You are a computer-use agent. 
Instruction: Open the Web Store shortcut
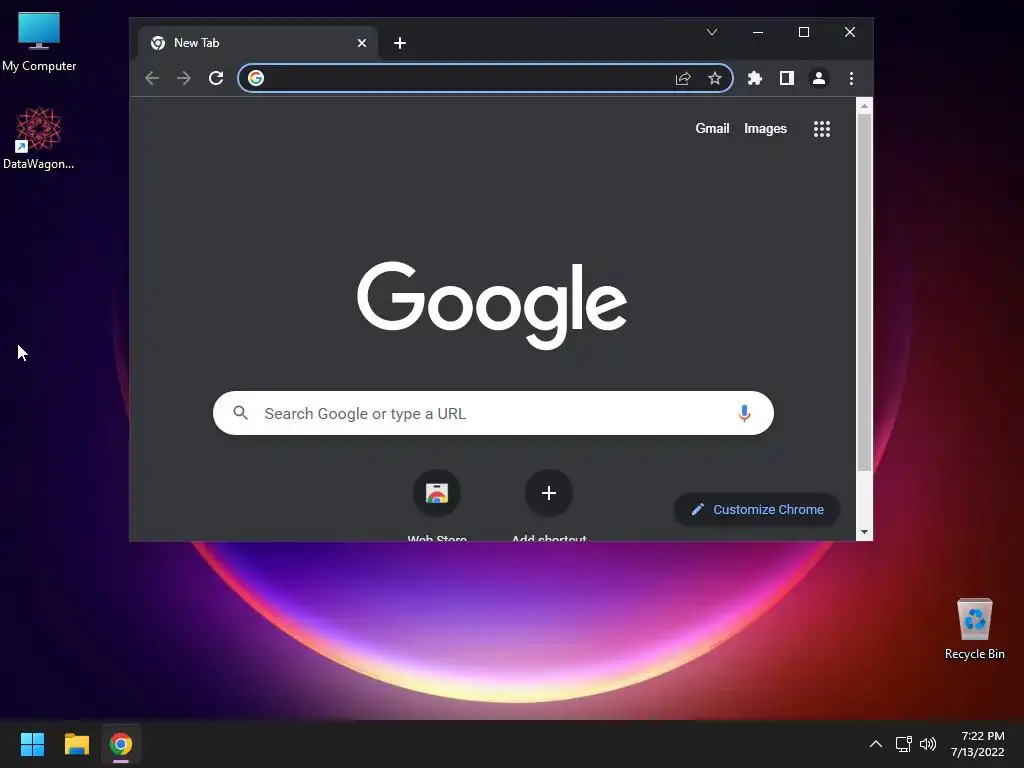[x=437, y=493]
